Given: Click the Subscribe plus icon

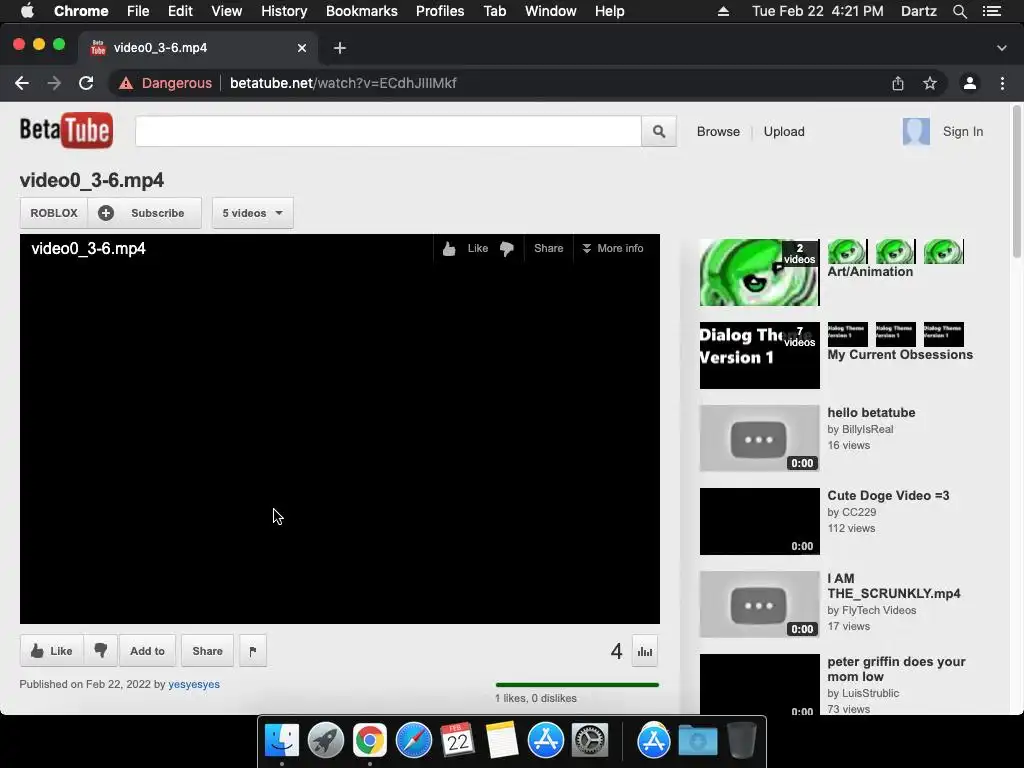Looking at the screenshot, I should coord(106,213).
